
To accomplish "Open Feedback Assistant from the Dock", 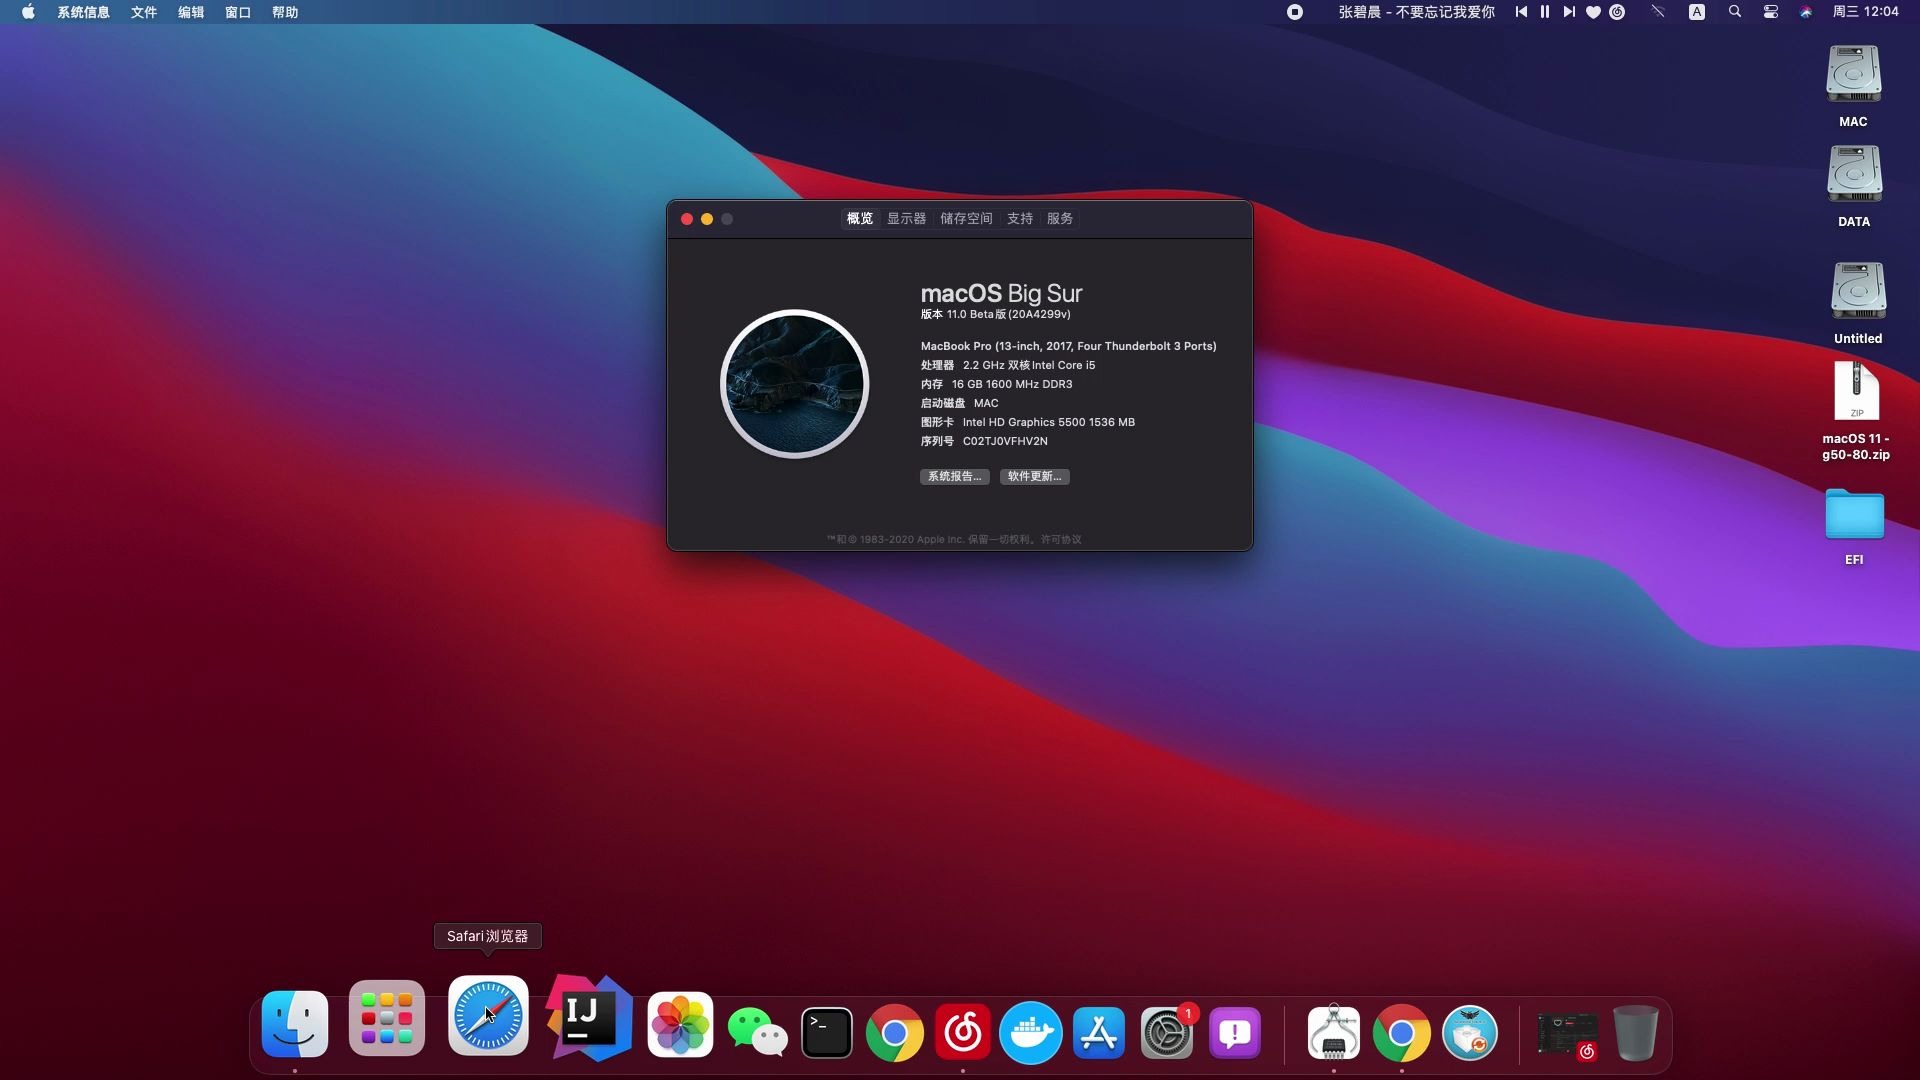I will coord(1235,1032).
